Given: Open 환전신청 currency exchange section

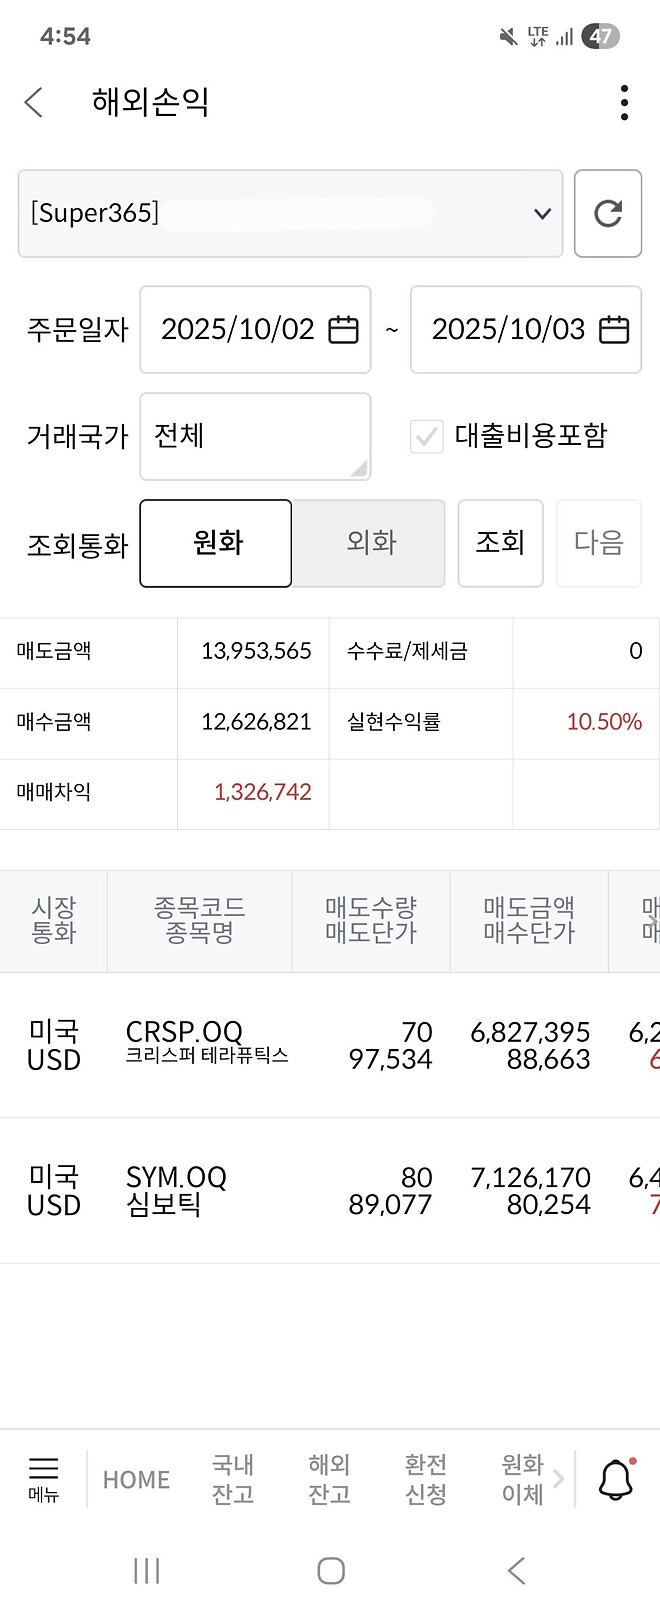Looking at the screenshot, I should click(425, 1476).
